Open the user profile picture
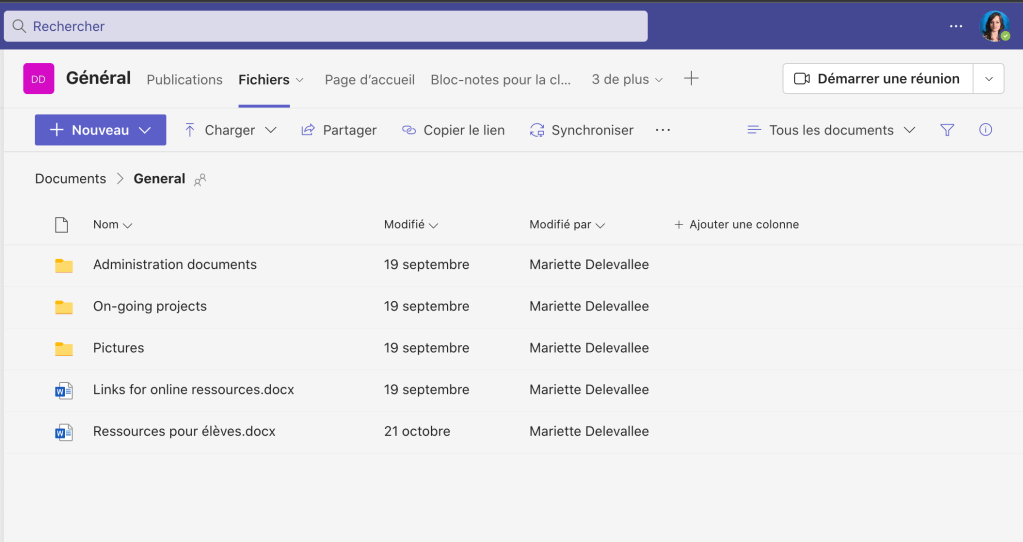The image size is (1023, 542). pyautogui.click(x=994, y=26)
